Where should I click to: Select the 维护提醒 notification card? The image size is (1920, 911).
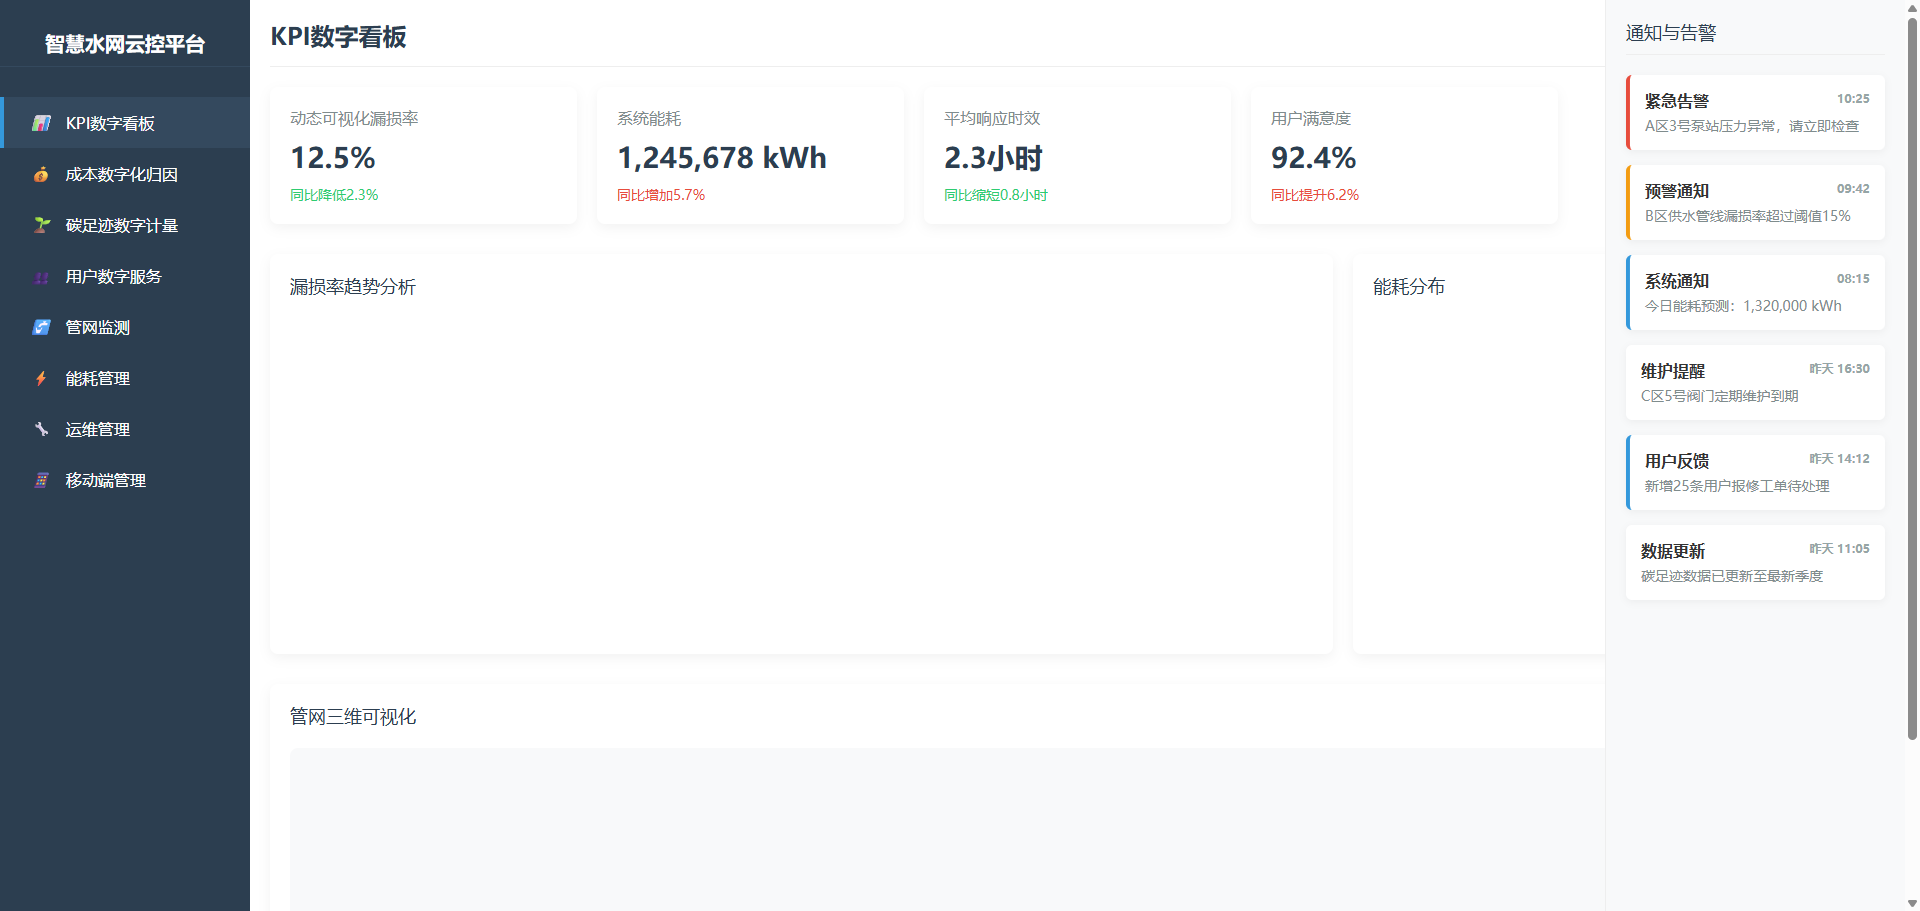tap(1755, 383)
